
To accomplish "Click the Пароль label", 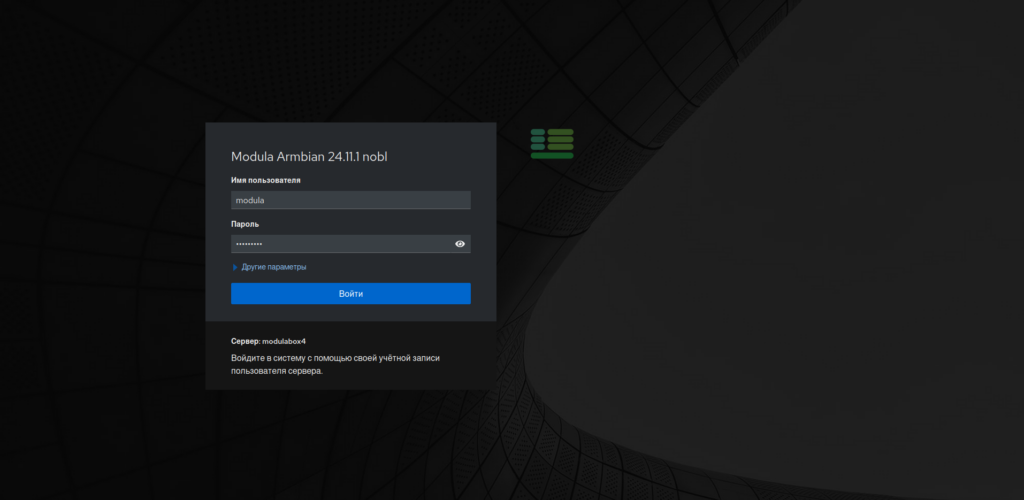I will tap(245, 224).
